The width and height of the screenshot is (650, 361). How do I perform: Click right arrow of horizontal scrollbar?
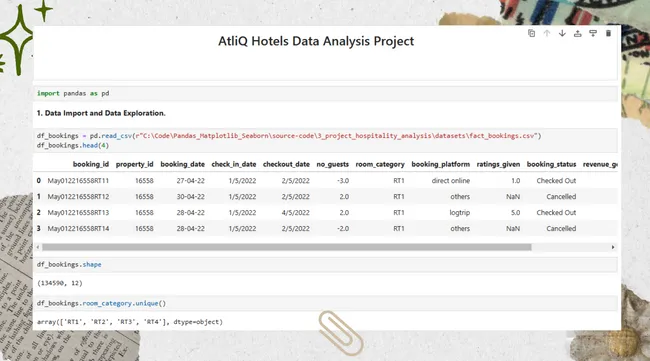click(x=613, y=247)
